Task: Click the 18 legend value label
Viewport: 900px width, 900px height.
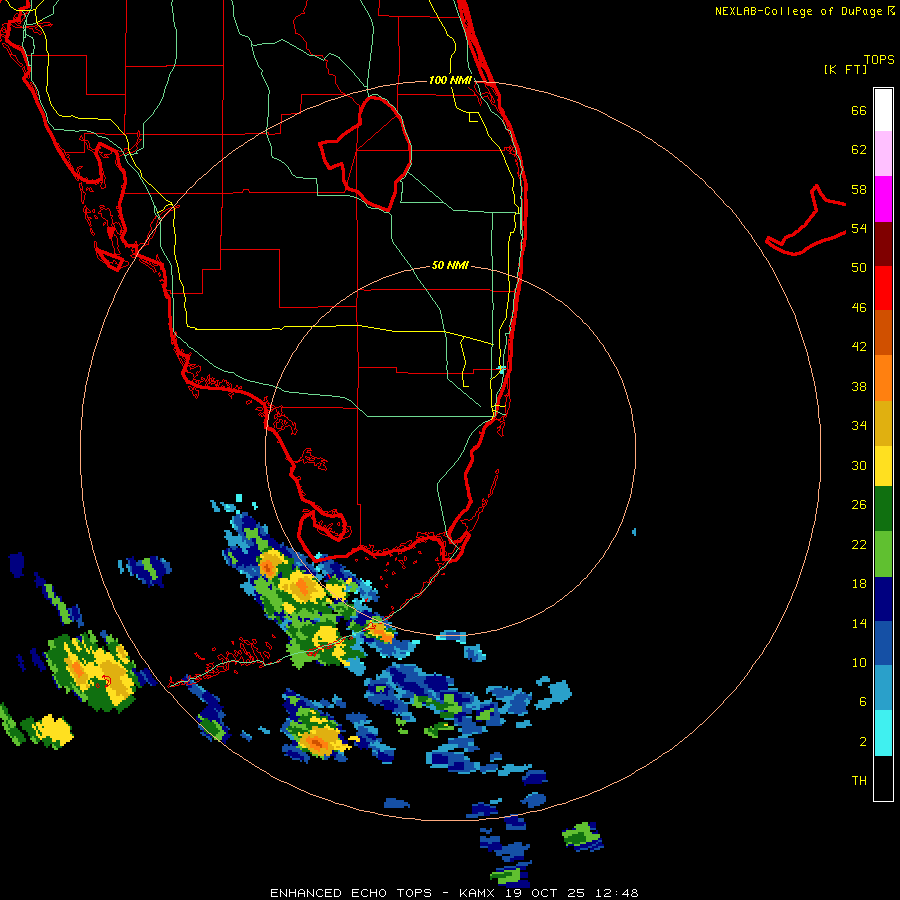Action: (859, 584)
